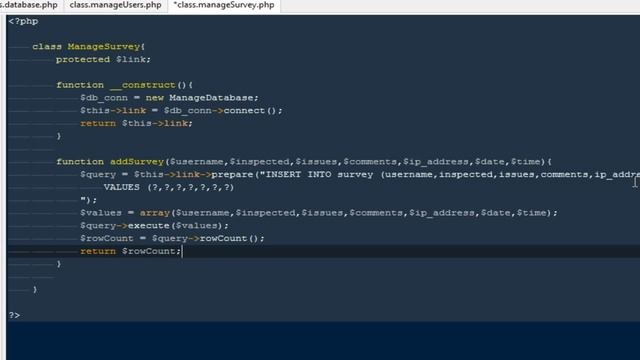640x360 pixels.
Task: Click the 'array' keyword in $values line
Action: click(155, 213)
